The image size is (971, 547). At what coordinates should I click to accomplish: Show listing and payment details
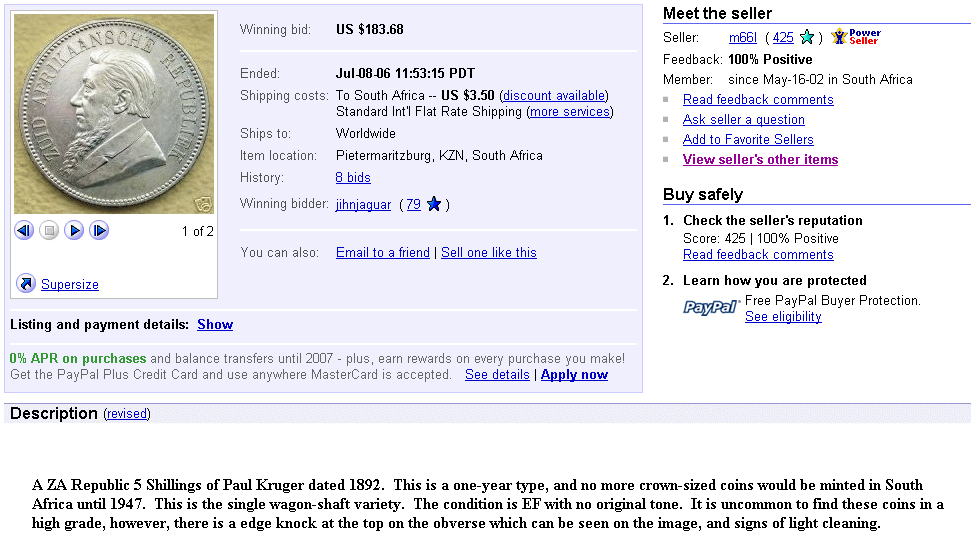(x=215, y=325)
